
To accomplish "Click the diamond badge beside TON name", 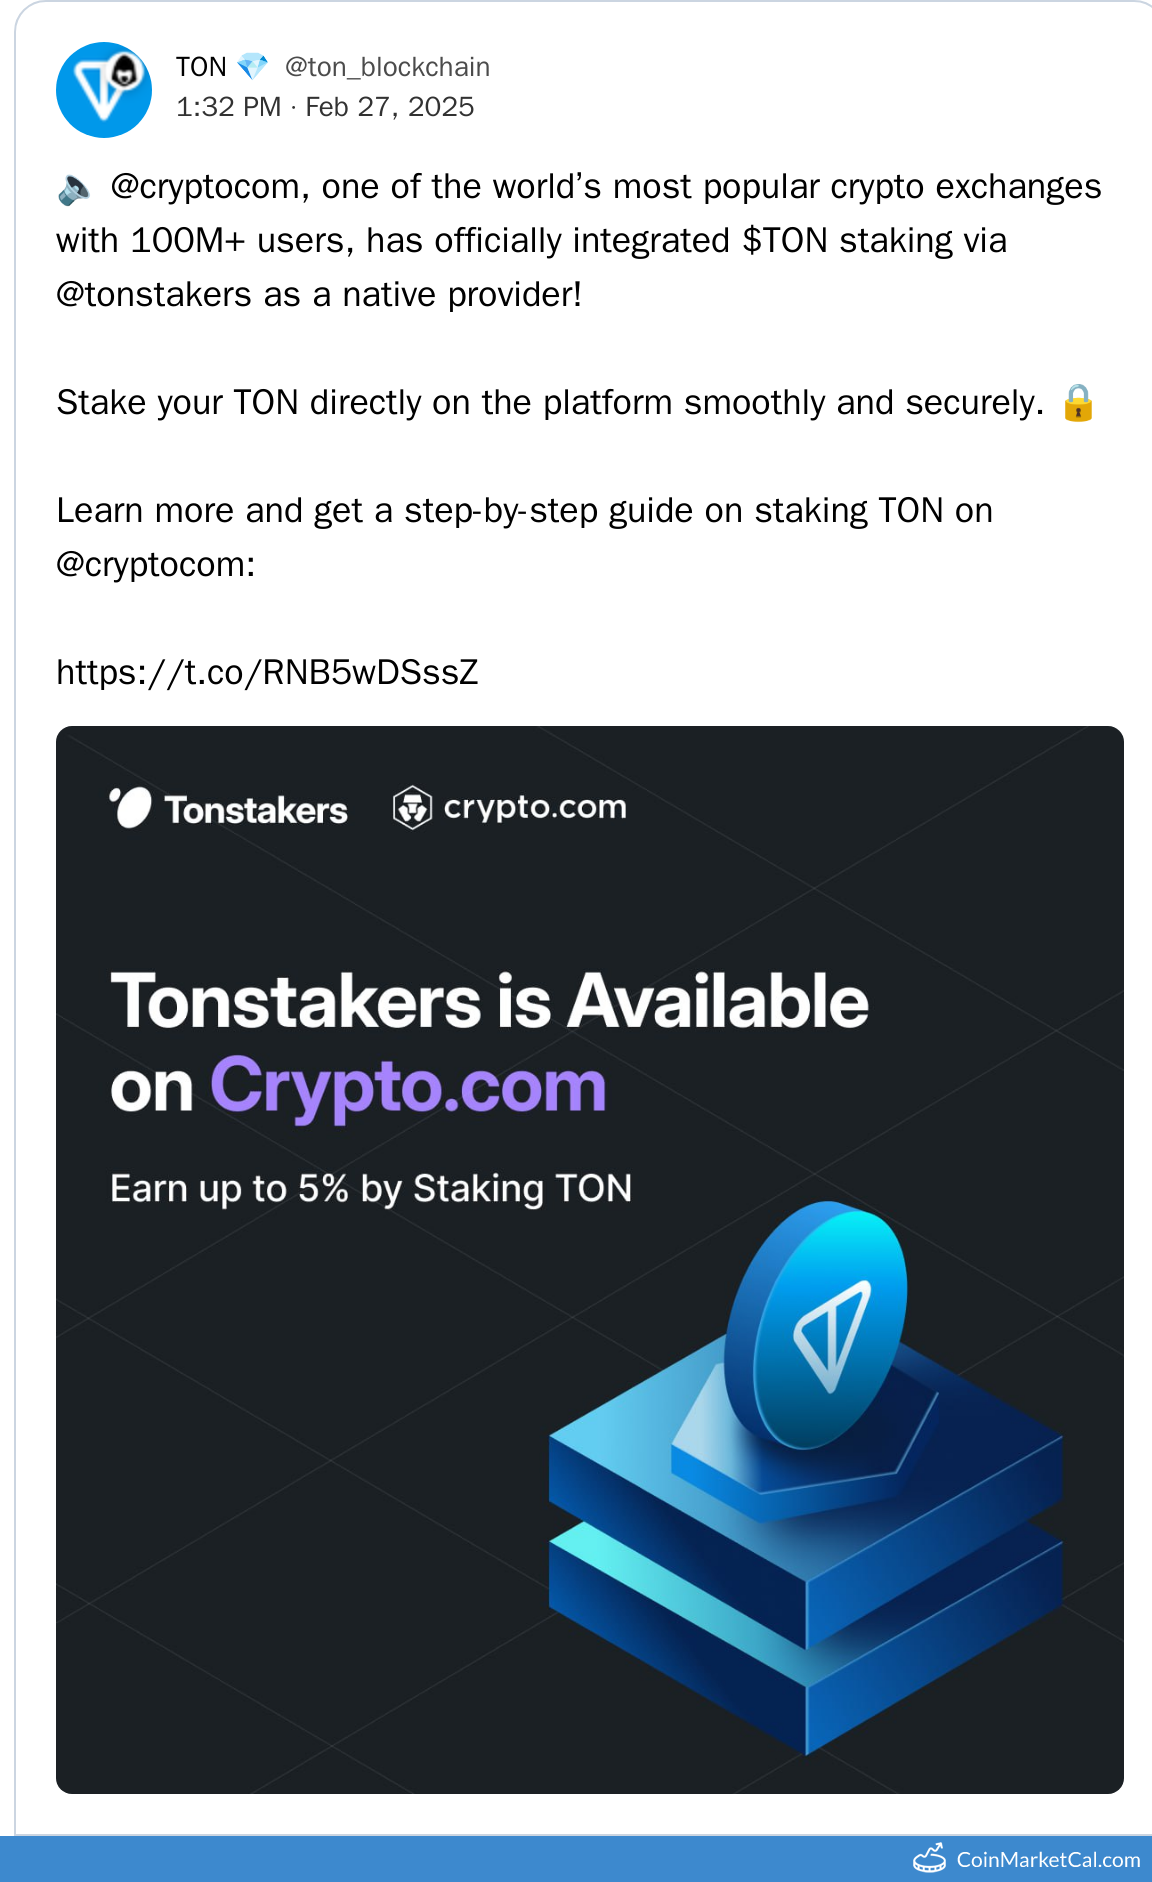I will (252, 67).
